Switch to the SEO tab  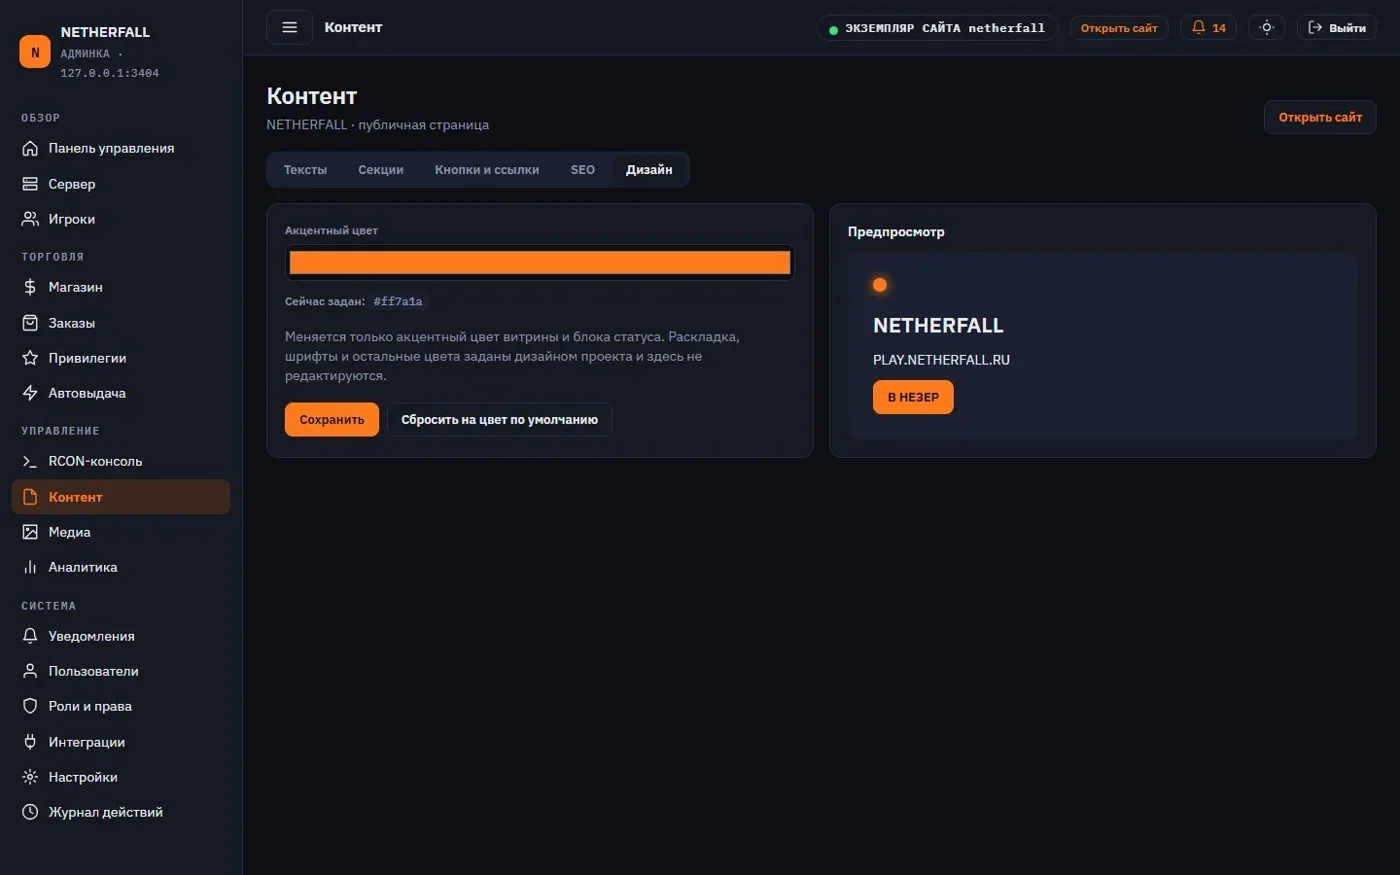(x=582, y=170)
